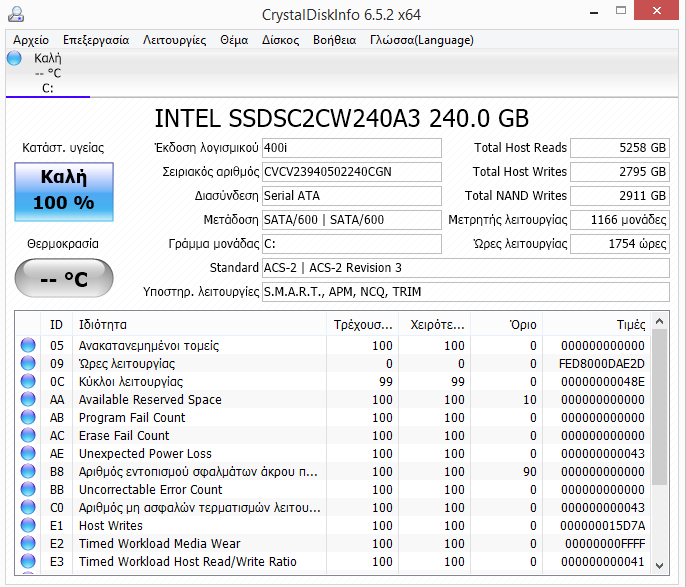Open the Γλώσσα(Language) menu
Viewport: 686px width, 587px height.
tap(422, 40)
